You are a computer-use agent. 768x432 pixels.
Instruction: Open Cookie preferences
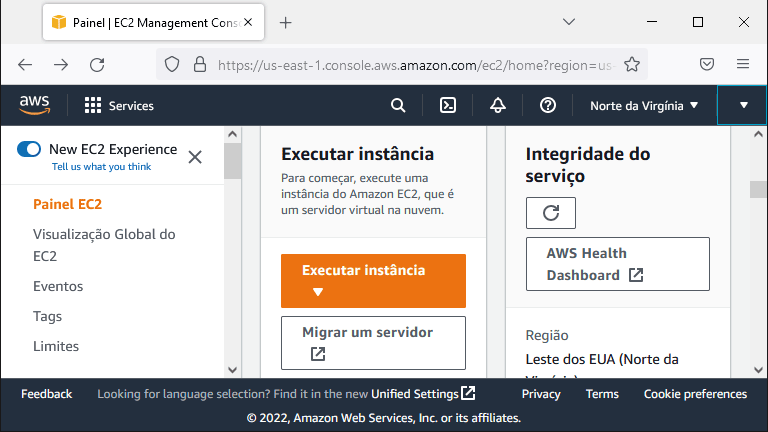695,394
